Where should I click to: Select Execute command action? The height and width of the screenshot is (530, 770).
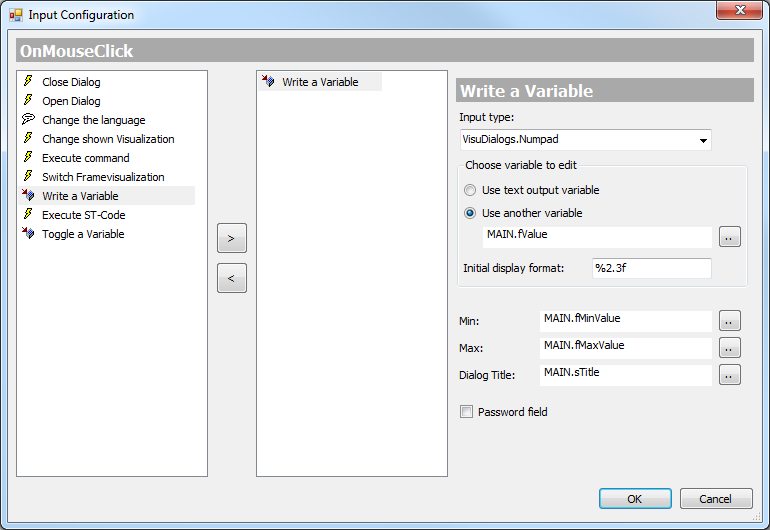[x=86, y=158]
